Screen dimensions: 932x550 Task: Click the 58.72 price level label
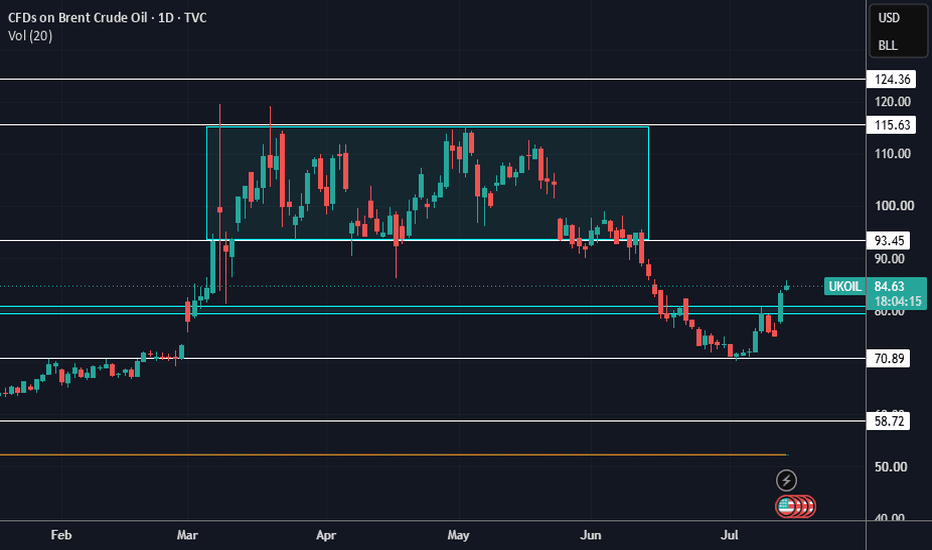pos(889,421)
